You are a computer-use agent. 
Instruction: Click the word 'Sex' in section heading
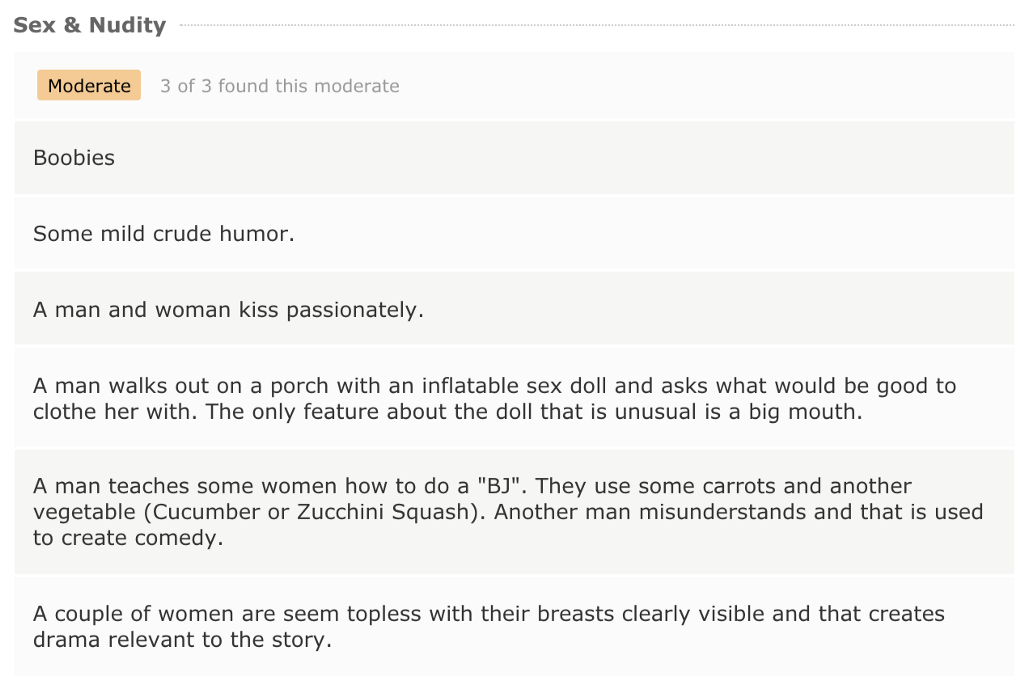[34, 25]
